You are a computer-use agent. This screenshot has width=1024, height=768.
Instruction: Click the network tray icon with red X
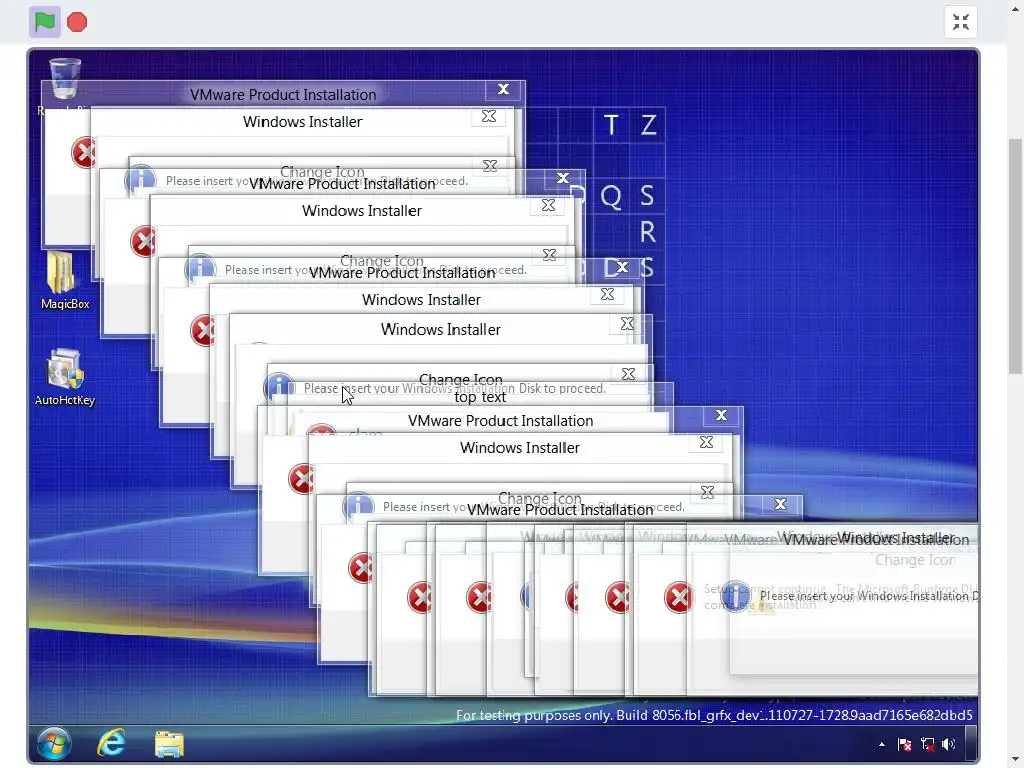[927, 744]
